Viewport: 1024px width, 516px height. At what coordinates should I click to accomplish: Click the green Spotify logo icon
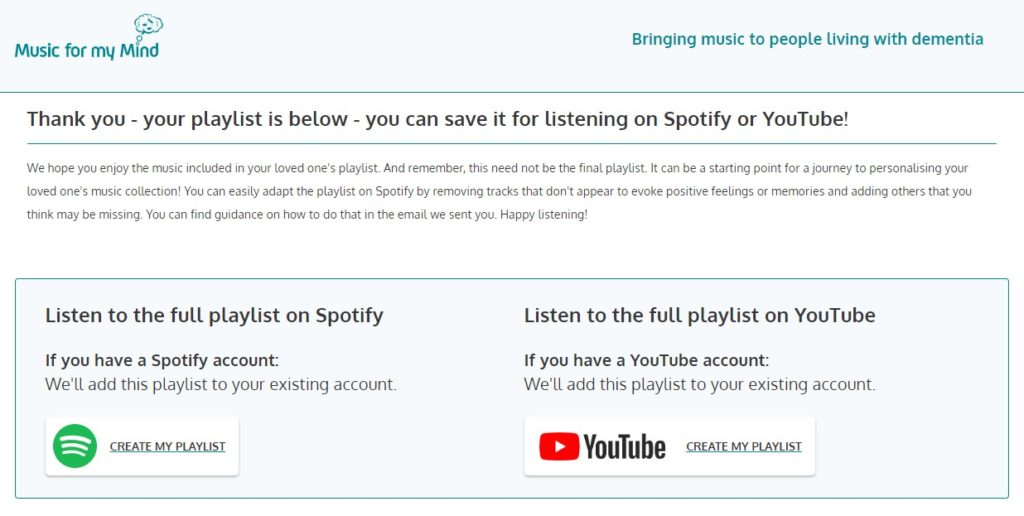pos(75,446)
